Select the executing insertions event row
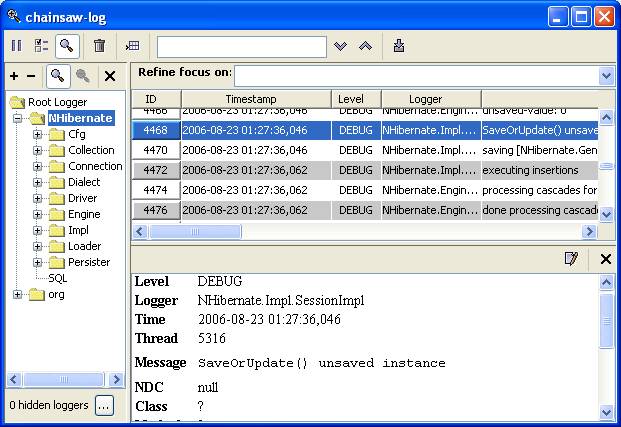This screenshot has width=621, height=427. tap(365, 170)
